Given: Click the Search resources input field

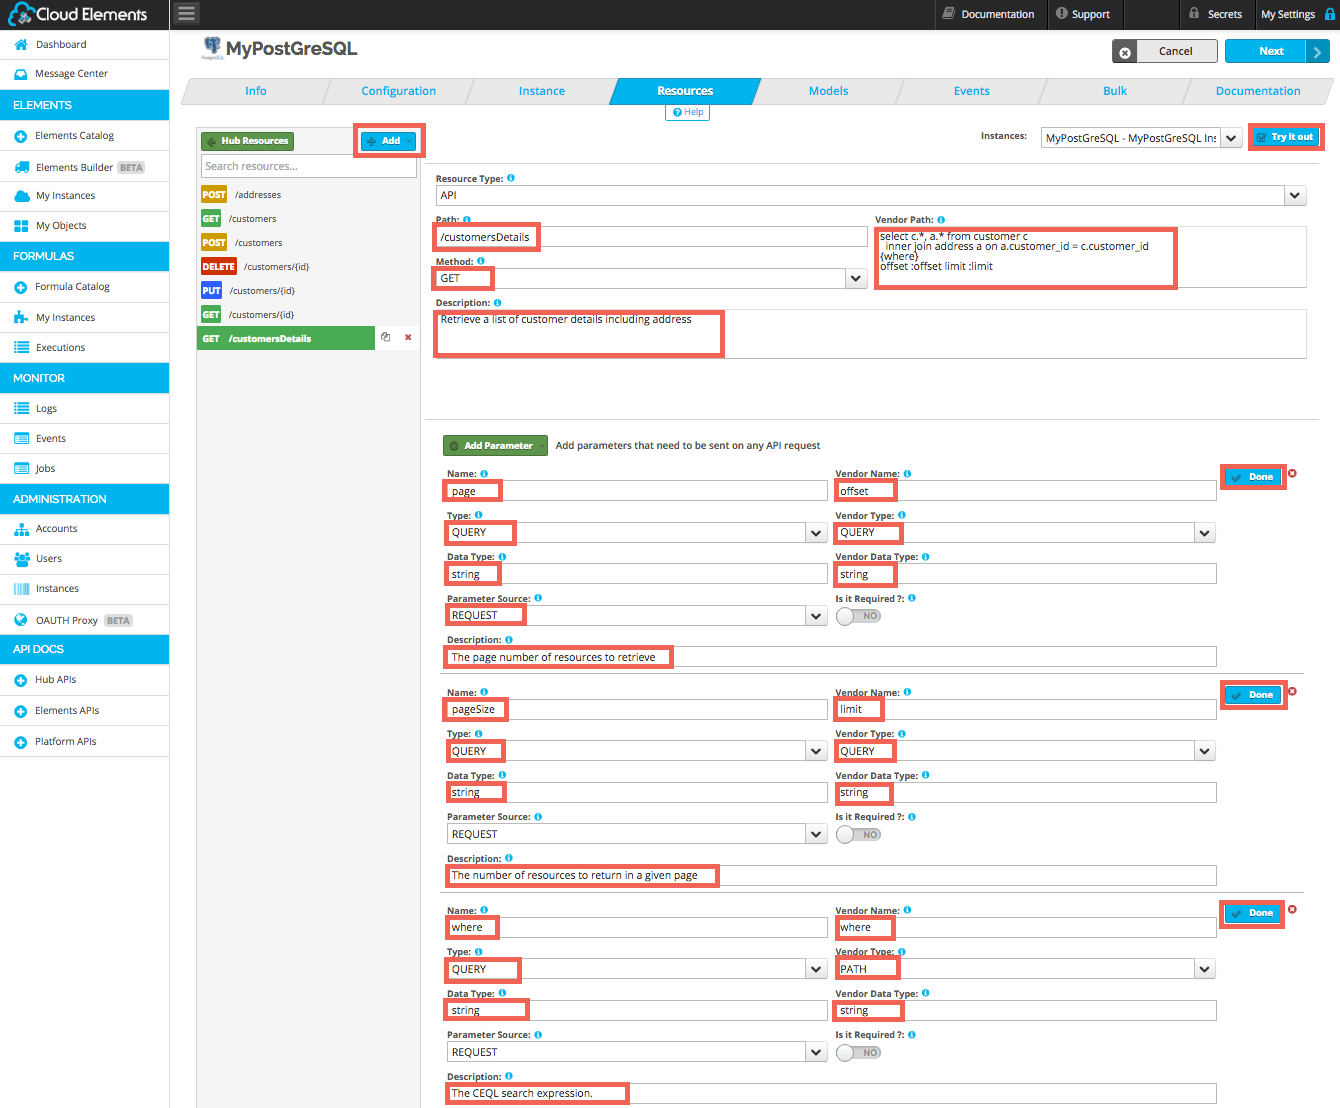Looking at the screenshot, I should pyautogui.click(x=308, y=167).
